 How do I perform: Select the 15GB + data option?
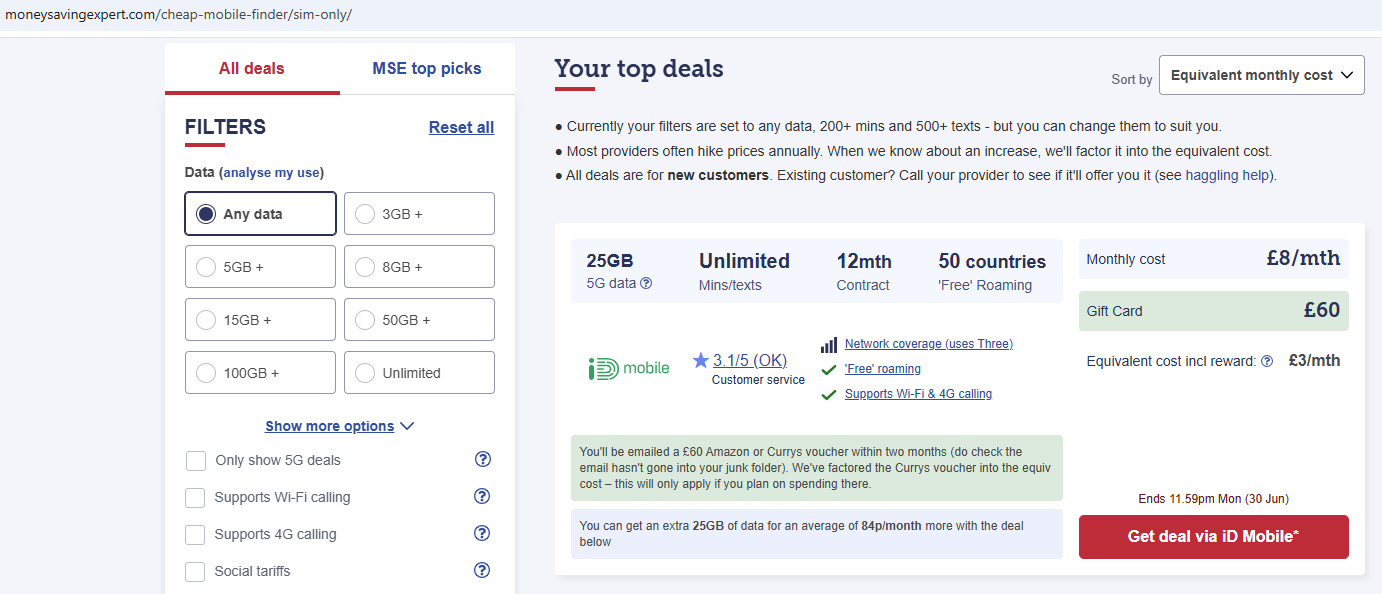[260, 320]
